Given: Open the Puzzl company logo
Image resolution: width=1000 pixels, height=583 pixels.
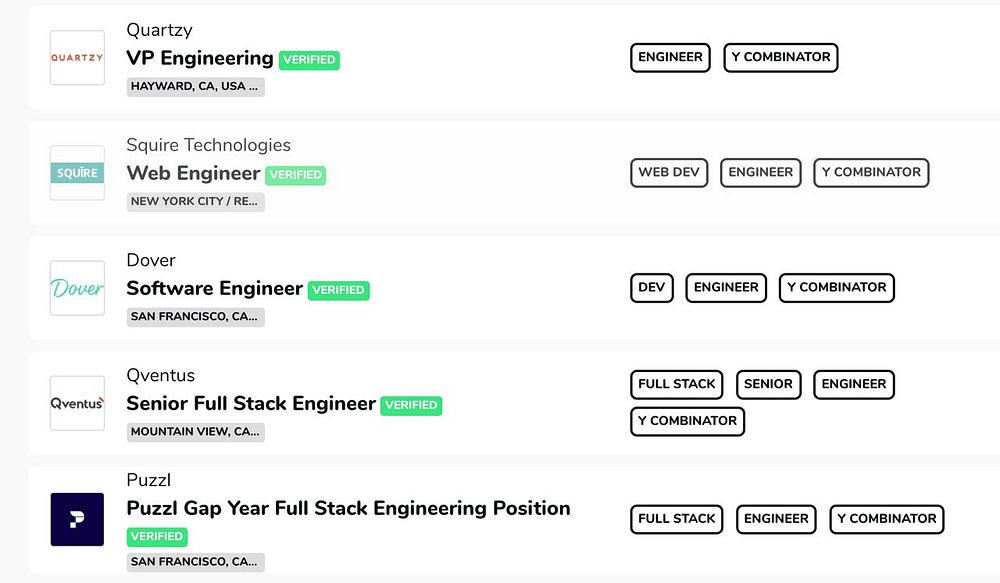Looking at the screenshot, I should (77, 519).
